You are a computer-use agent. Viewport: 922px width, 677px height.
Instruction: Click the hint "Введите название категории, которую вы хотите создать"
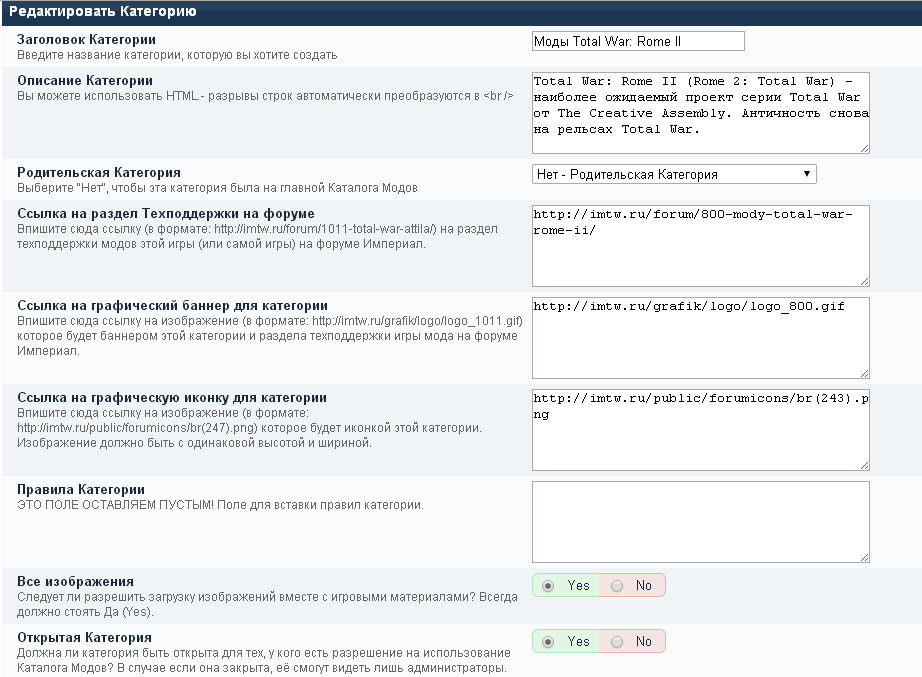click(177, 55)
